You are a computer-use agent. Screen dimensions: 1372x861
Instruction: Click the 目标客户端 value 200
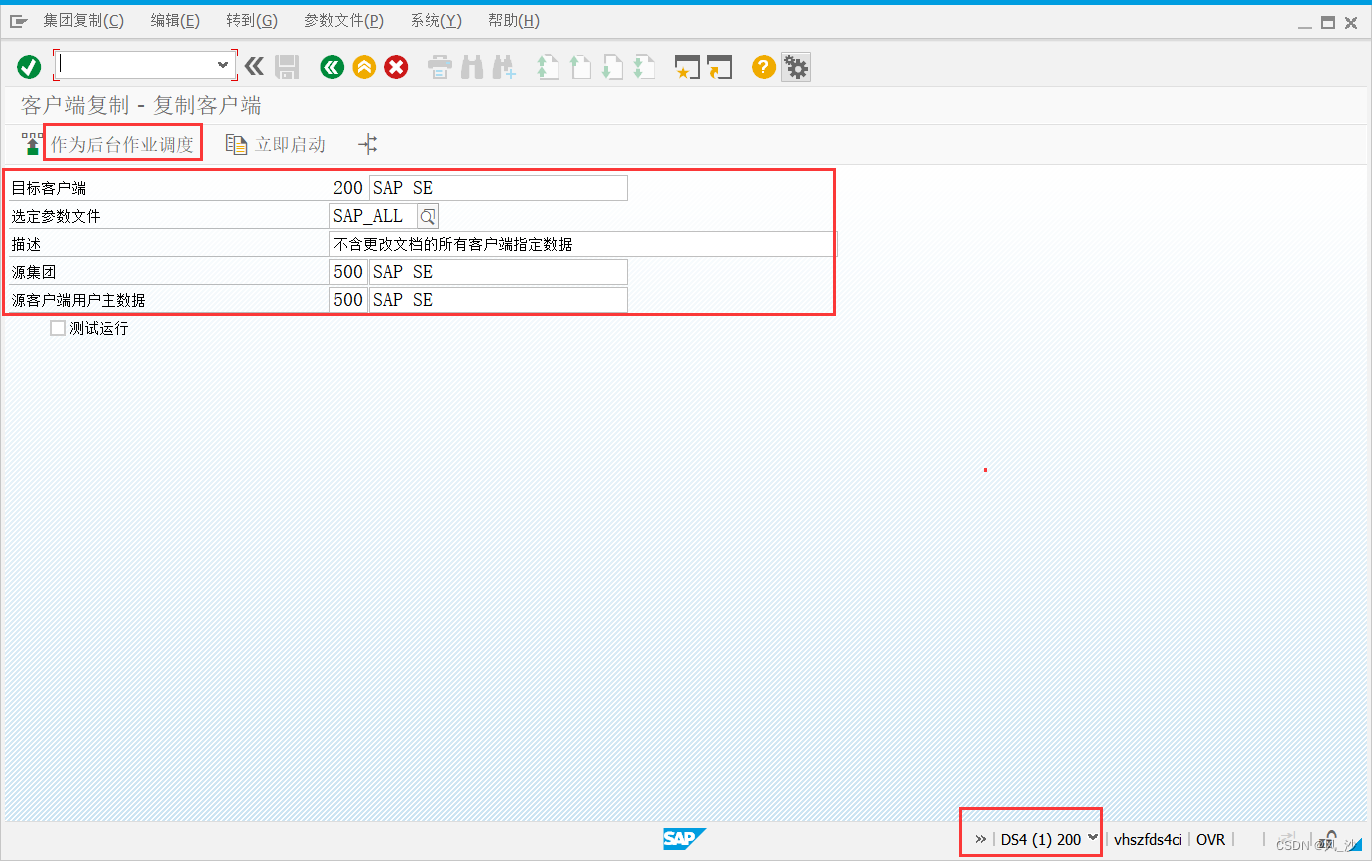348,188
